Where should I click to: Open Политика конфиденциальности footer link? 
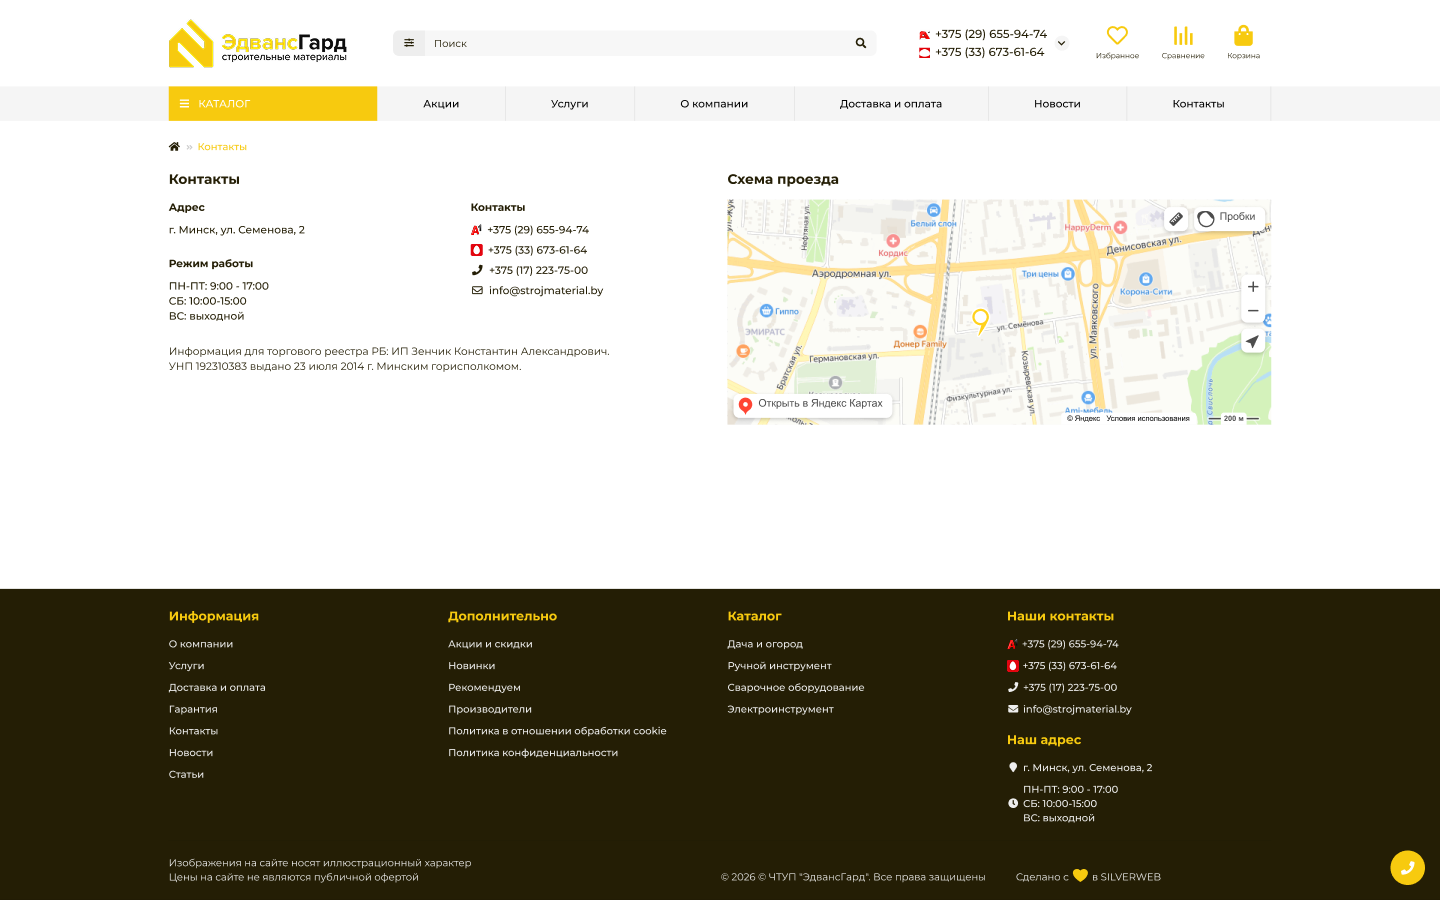[533, 753]
